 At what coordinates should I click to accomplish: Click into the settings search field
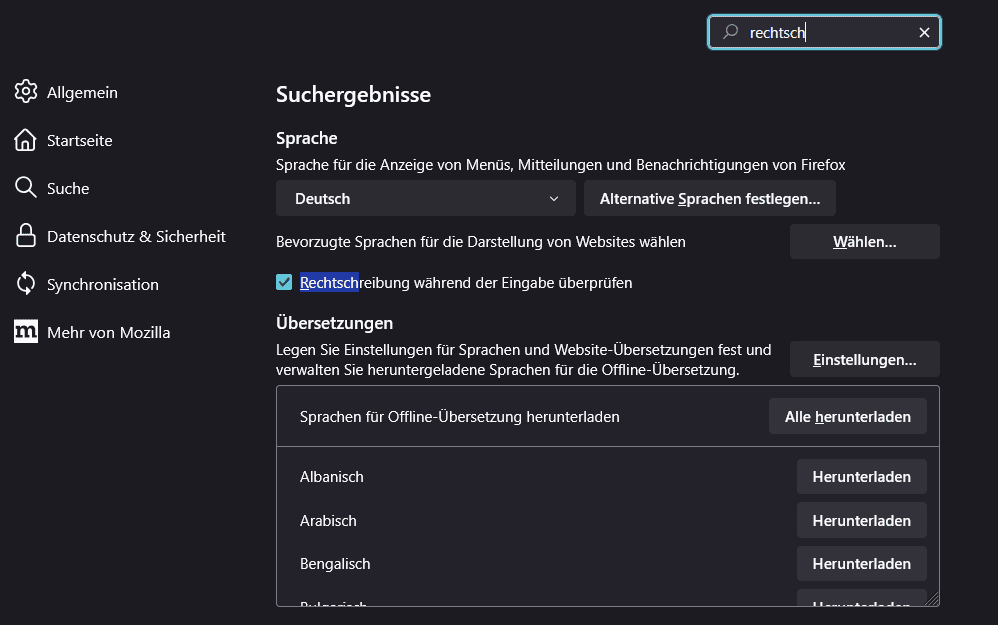click(830, 33)
